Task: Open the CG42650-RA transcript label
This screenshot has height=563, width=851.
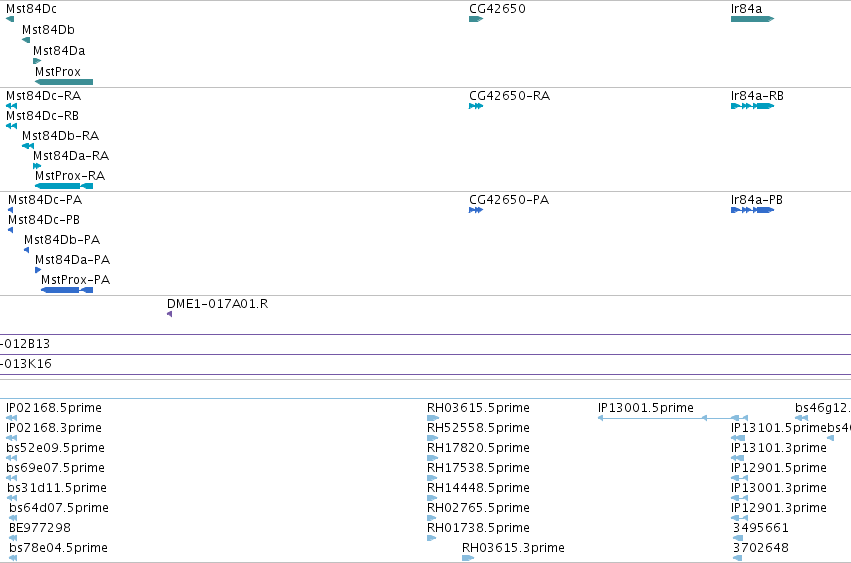Action: [510, 96]
